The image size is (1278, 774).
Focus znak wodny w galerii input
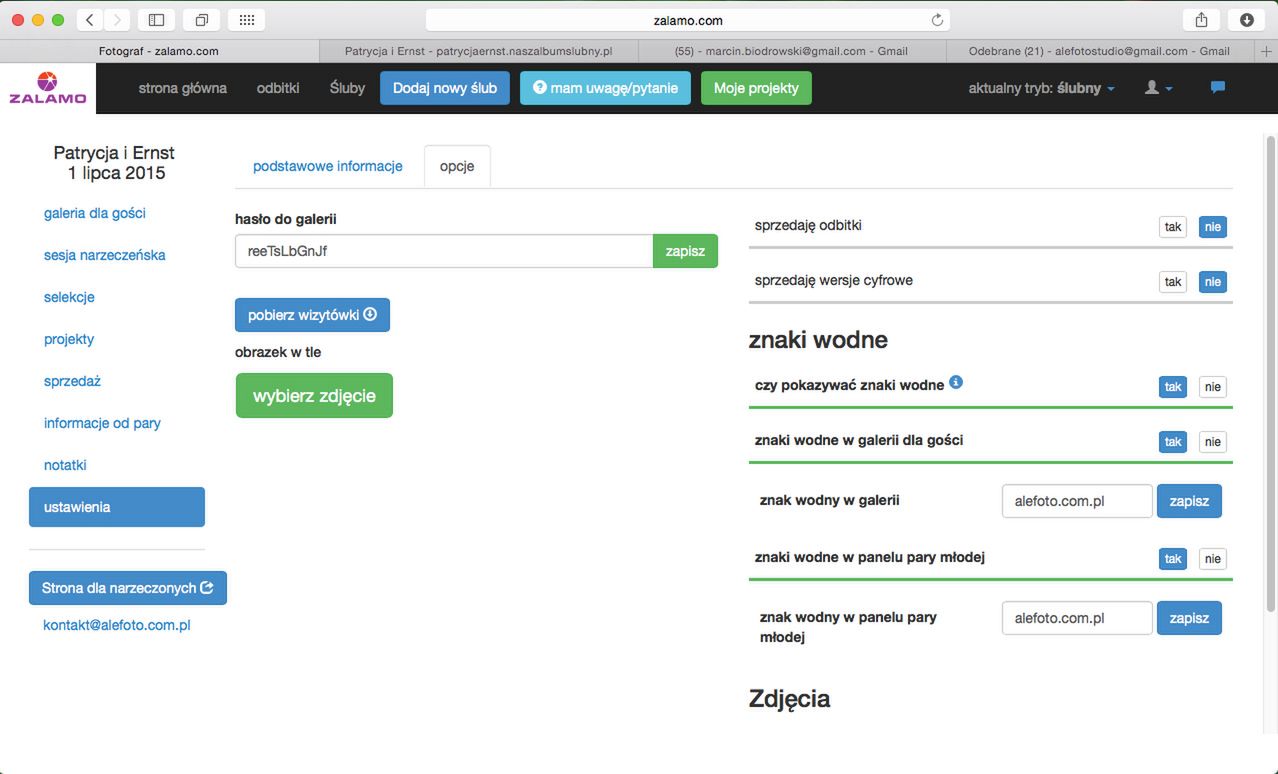pyautogui.click(x=1077, y=501)
